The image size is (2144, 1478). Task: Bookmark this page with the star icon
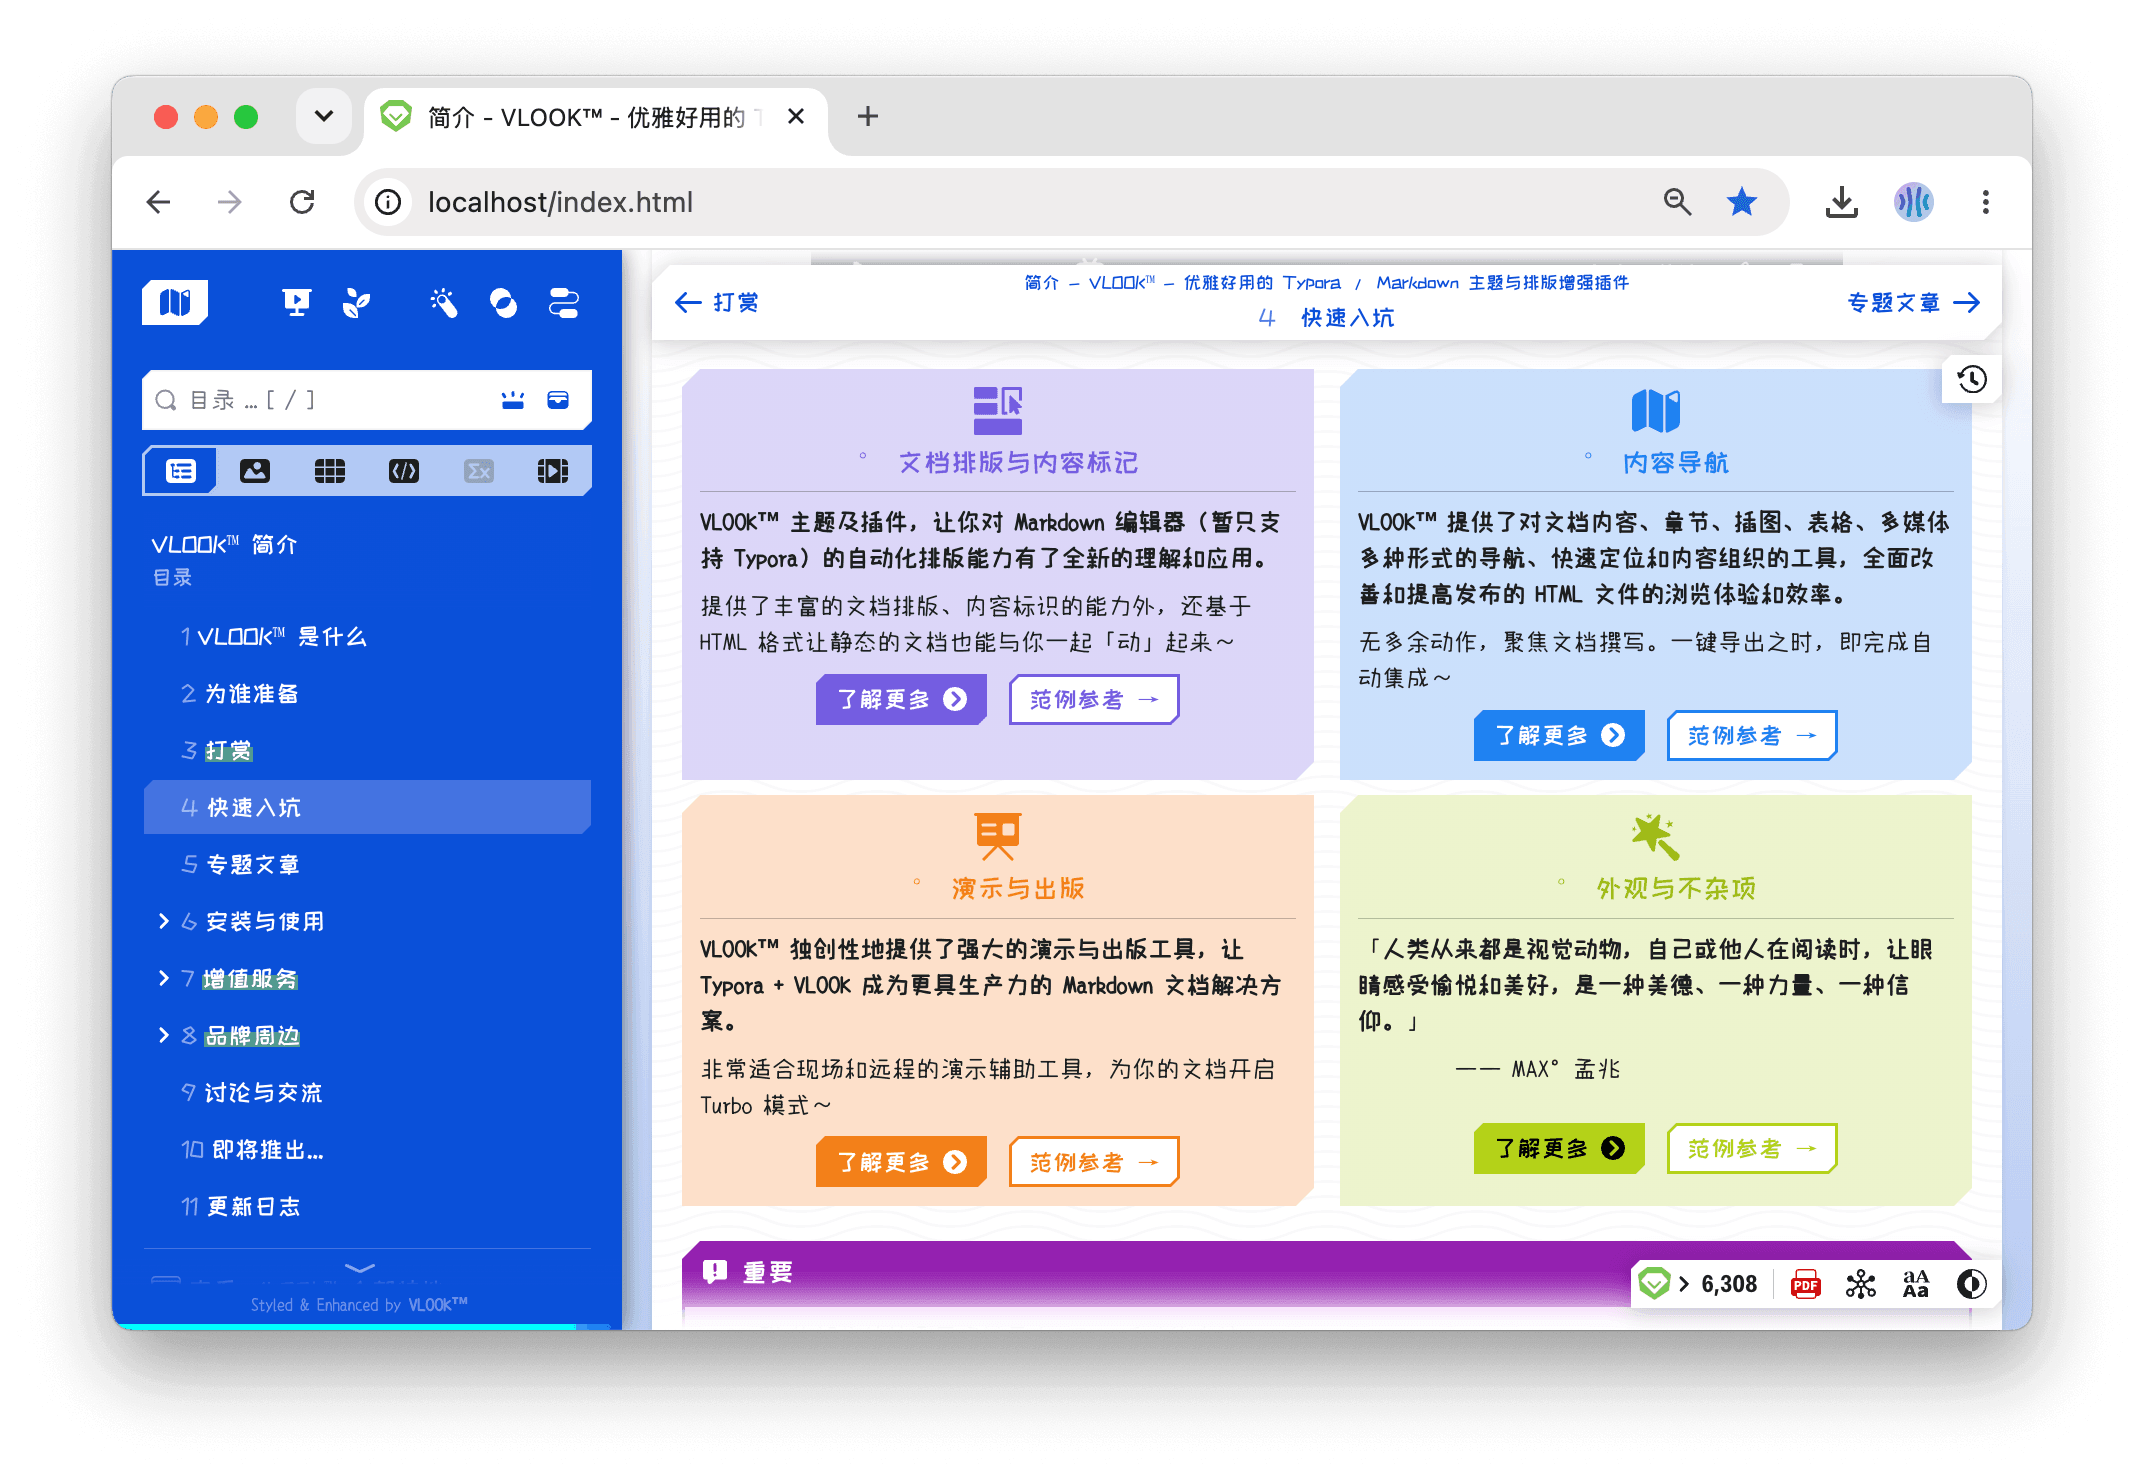tap(1742, 202)
